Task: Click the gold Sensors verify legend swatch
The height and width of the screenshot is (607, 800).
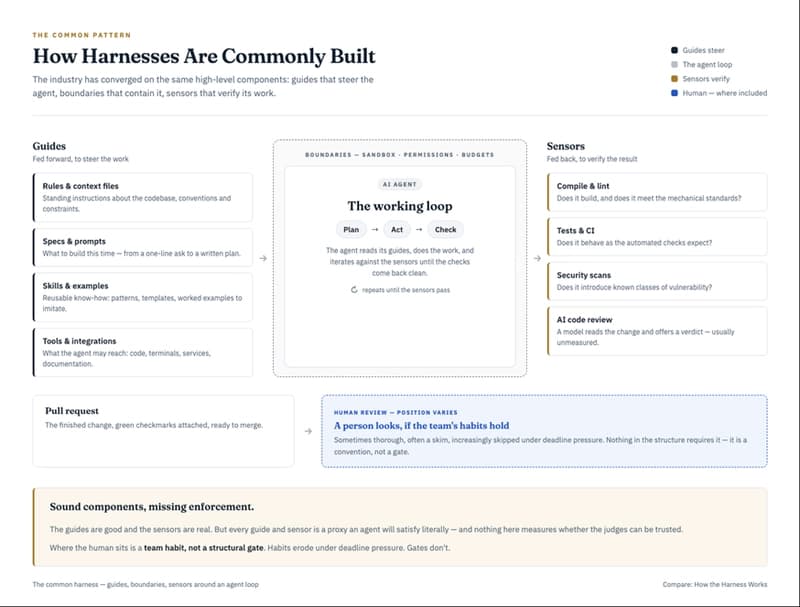Action: [674, 79]
